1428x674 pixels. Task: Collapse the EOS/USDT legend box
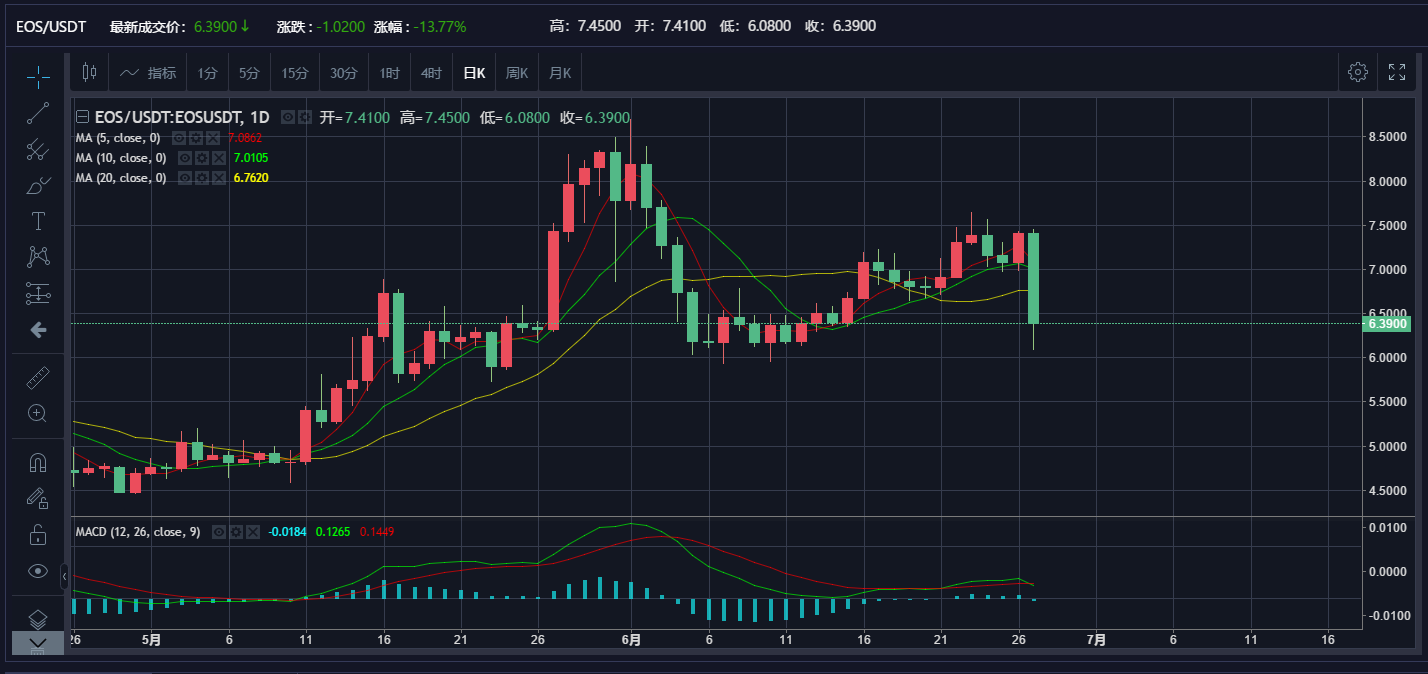click(x=83, y=117)
